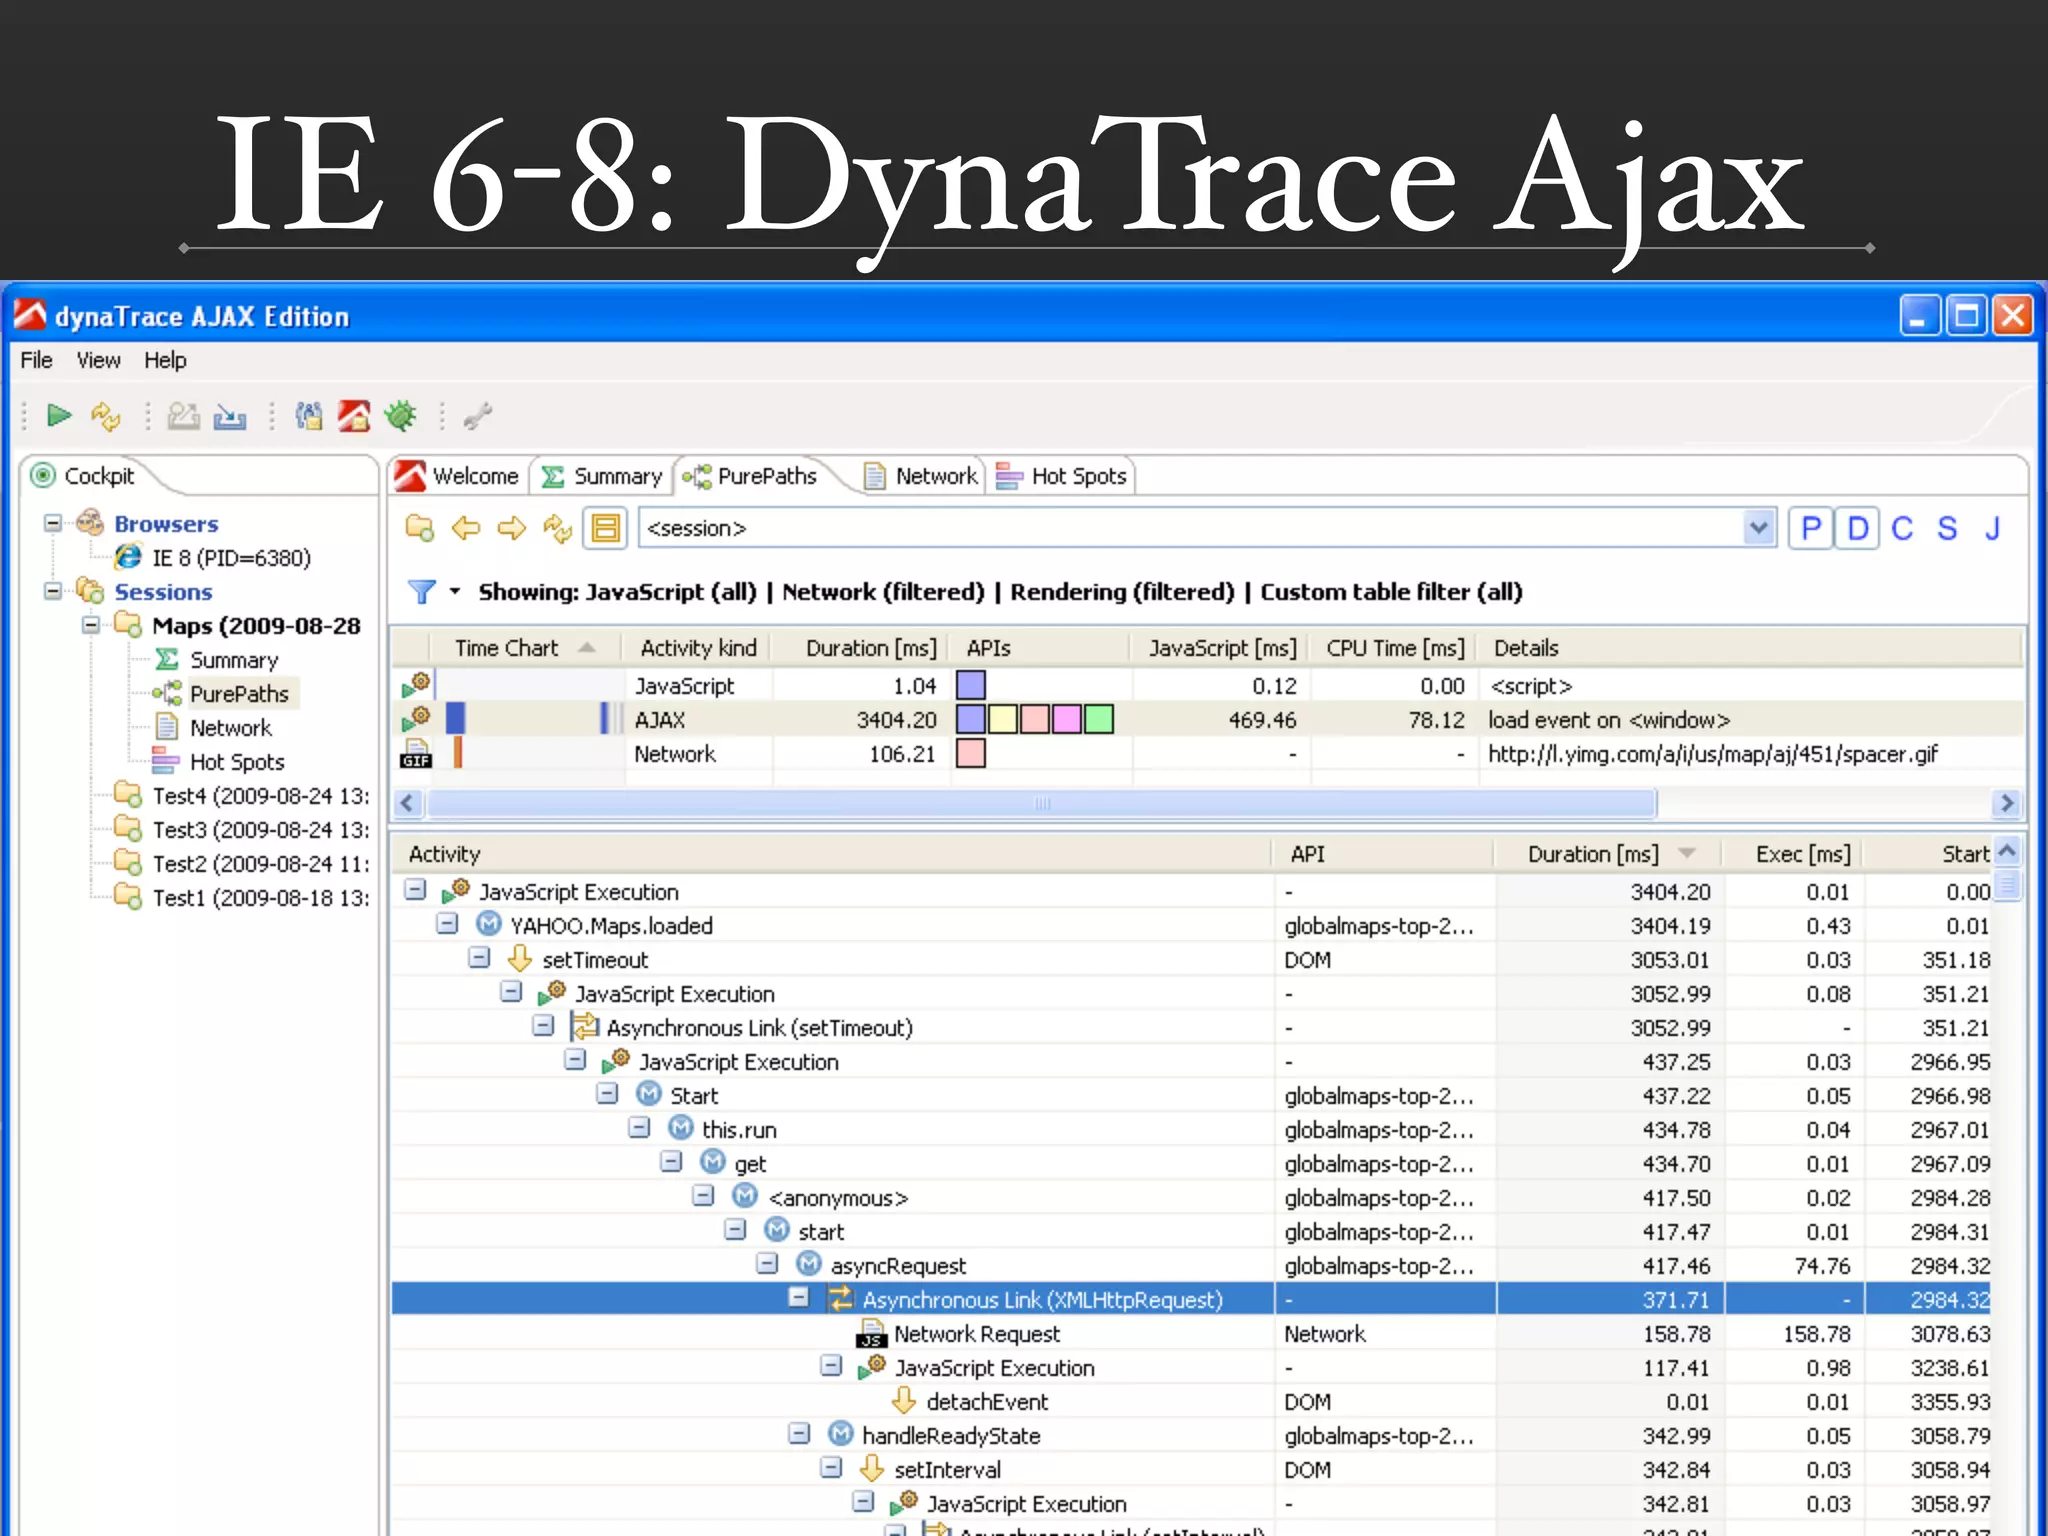Viewport: 2048px width, 1536px height.
Task: Open the <session> dropdown arrow
Action: pos(1758,528)
